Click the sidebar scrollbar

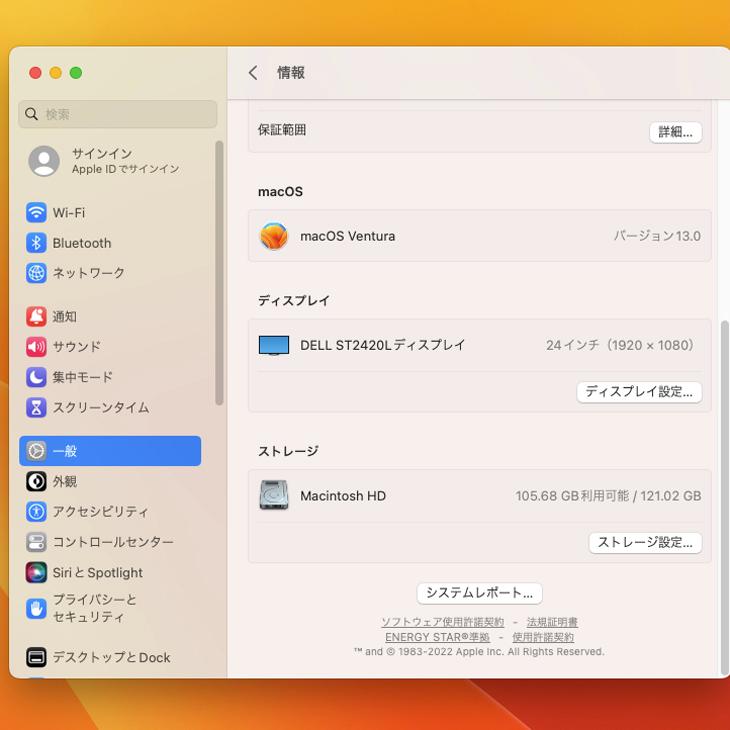pyautogui.click(x=219, y=273)
